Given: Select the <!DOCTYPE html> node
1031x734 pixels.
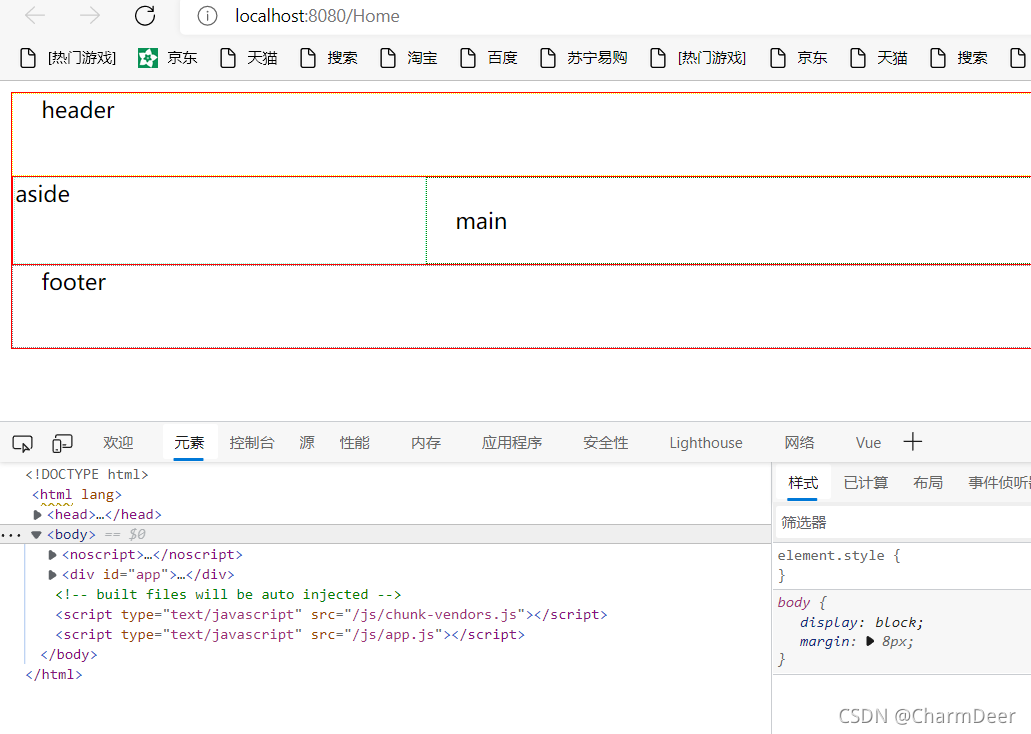Looking at the screenshot, I should pos(87,474).
